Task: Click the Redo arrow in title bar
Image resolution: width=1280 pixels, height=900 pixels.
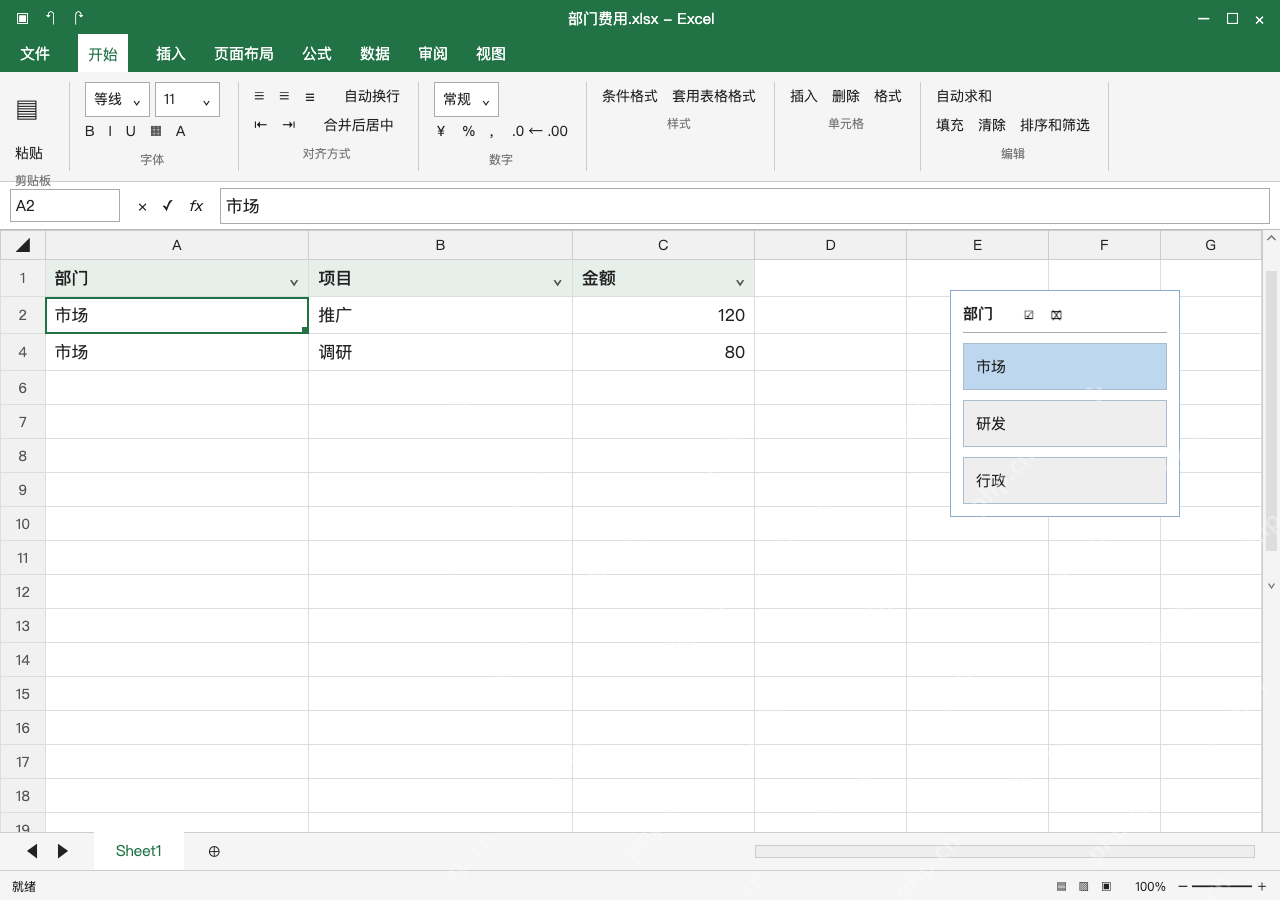Action: pos(78,18)
